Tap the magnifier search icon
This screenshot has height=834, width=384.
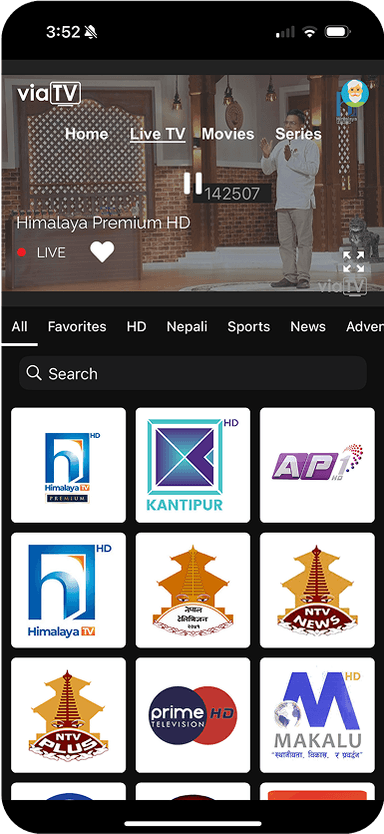click(34, 373)
